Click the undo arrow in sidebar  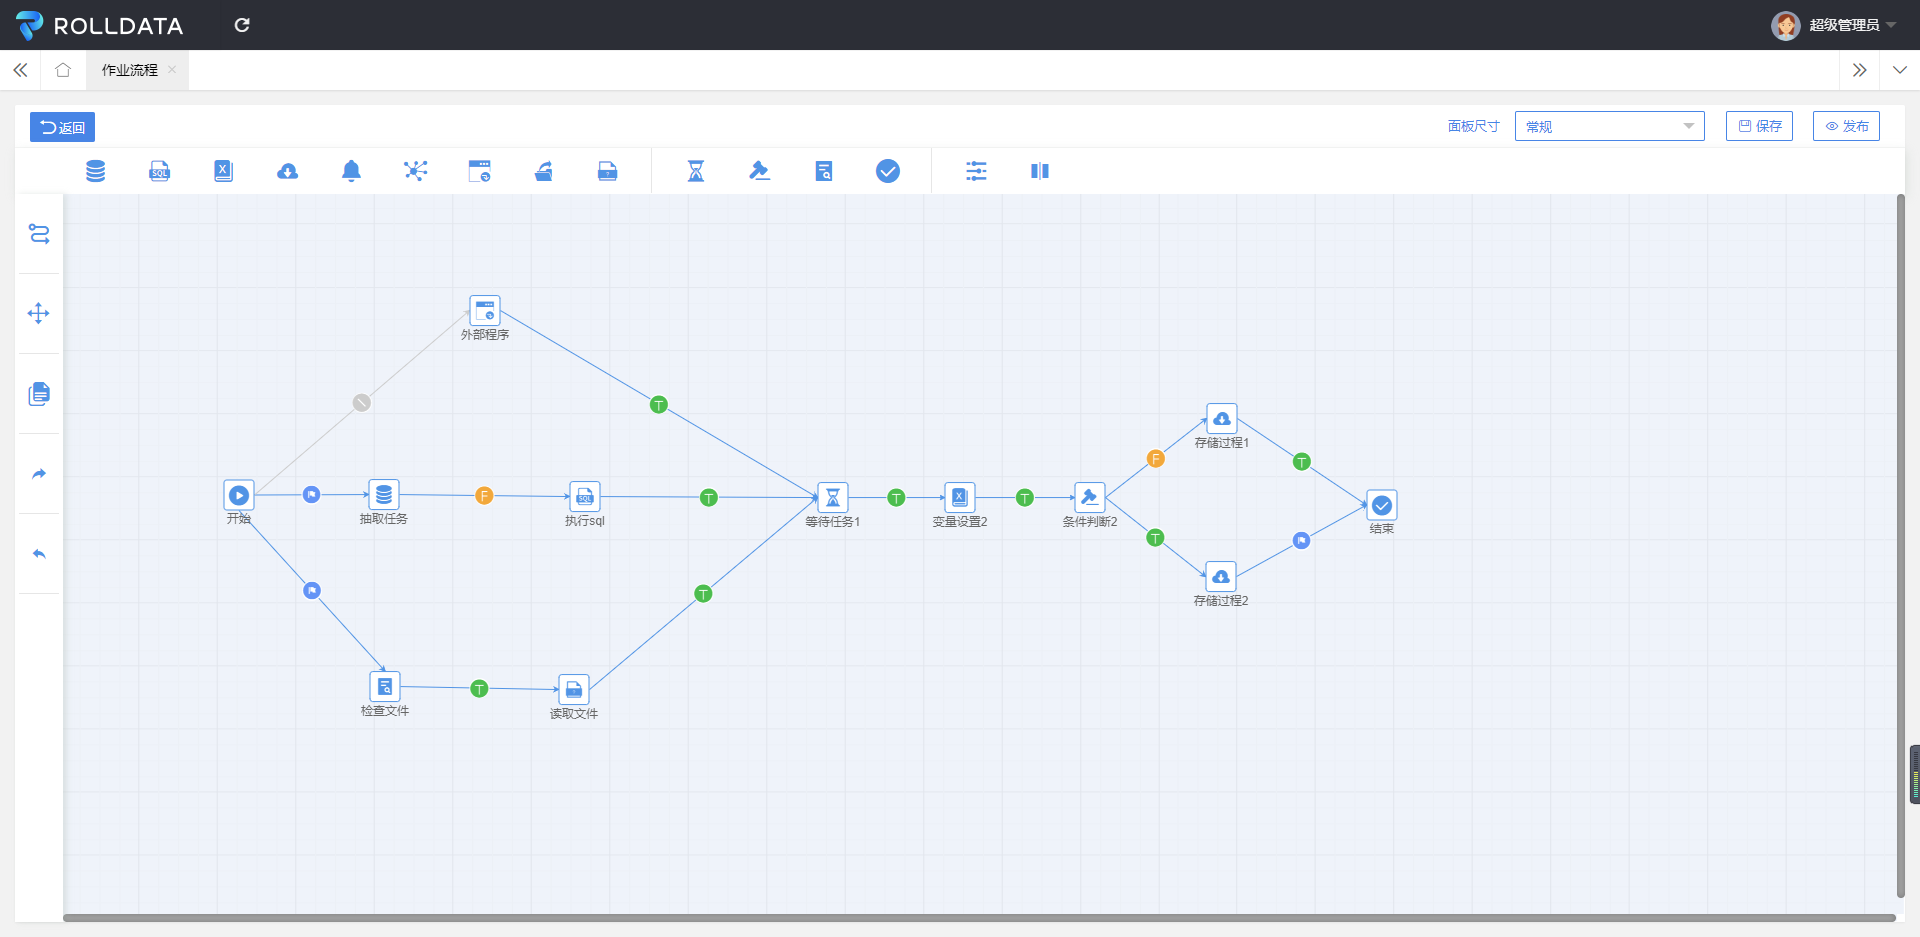tap(39, 554)
